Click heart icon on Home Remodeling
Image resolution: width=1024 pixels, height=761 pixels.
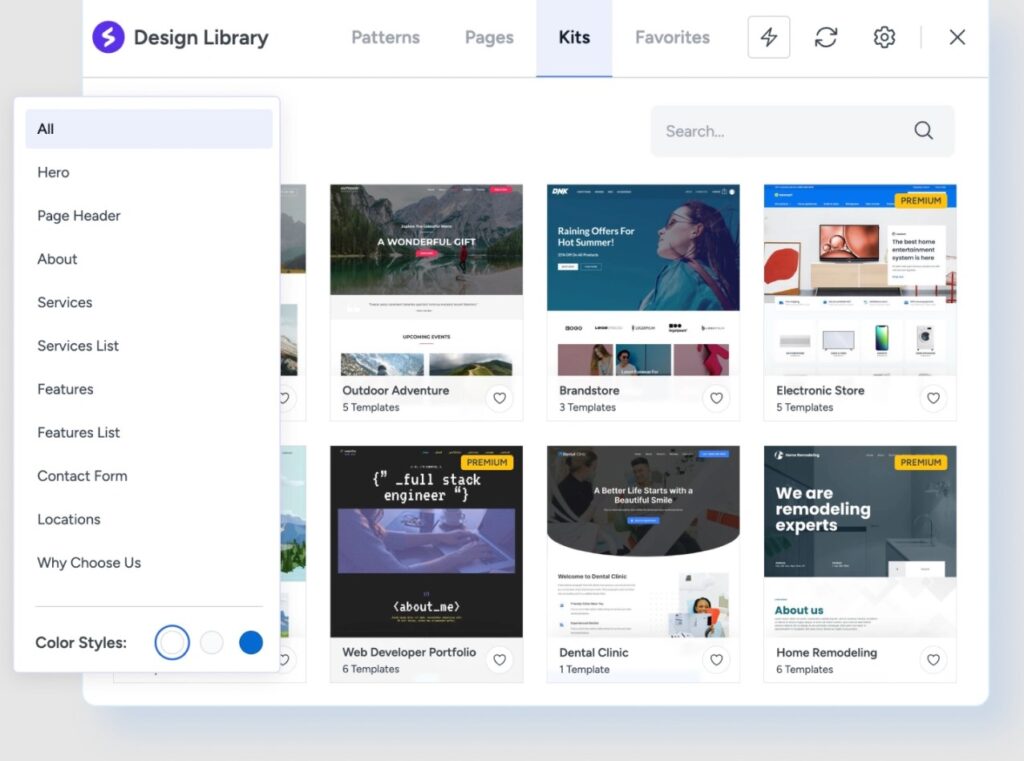tap(933, 660)
